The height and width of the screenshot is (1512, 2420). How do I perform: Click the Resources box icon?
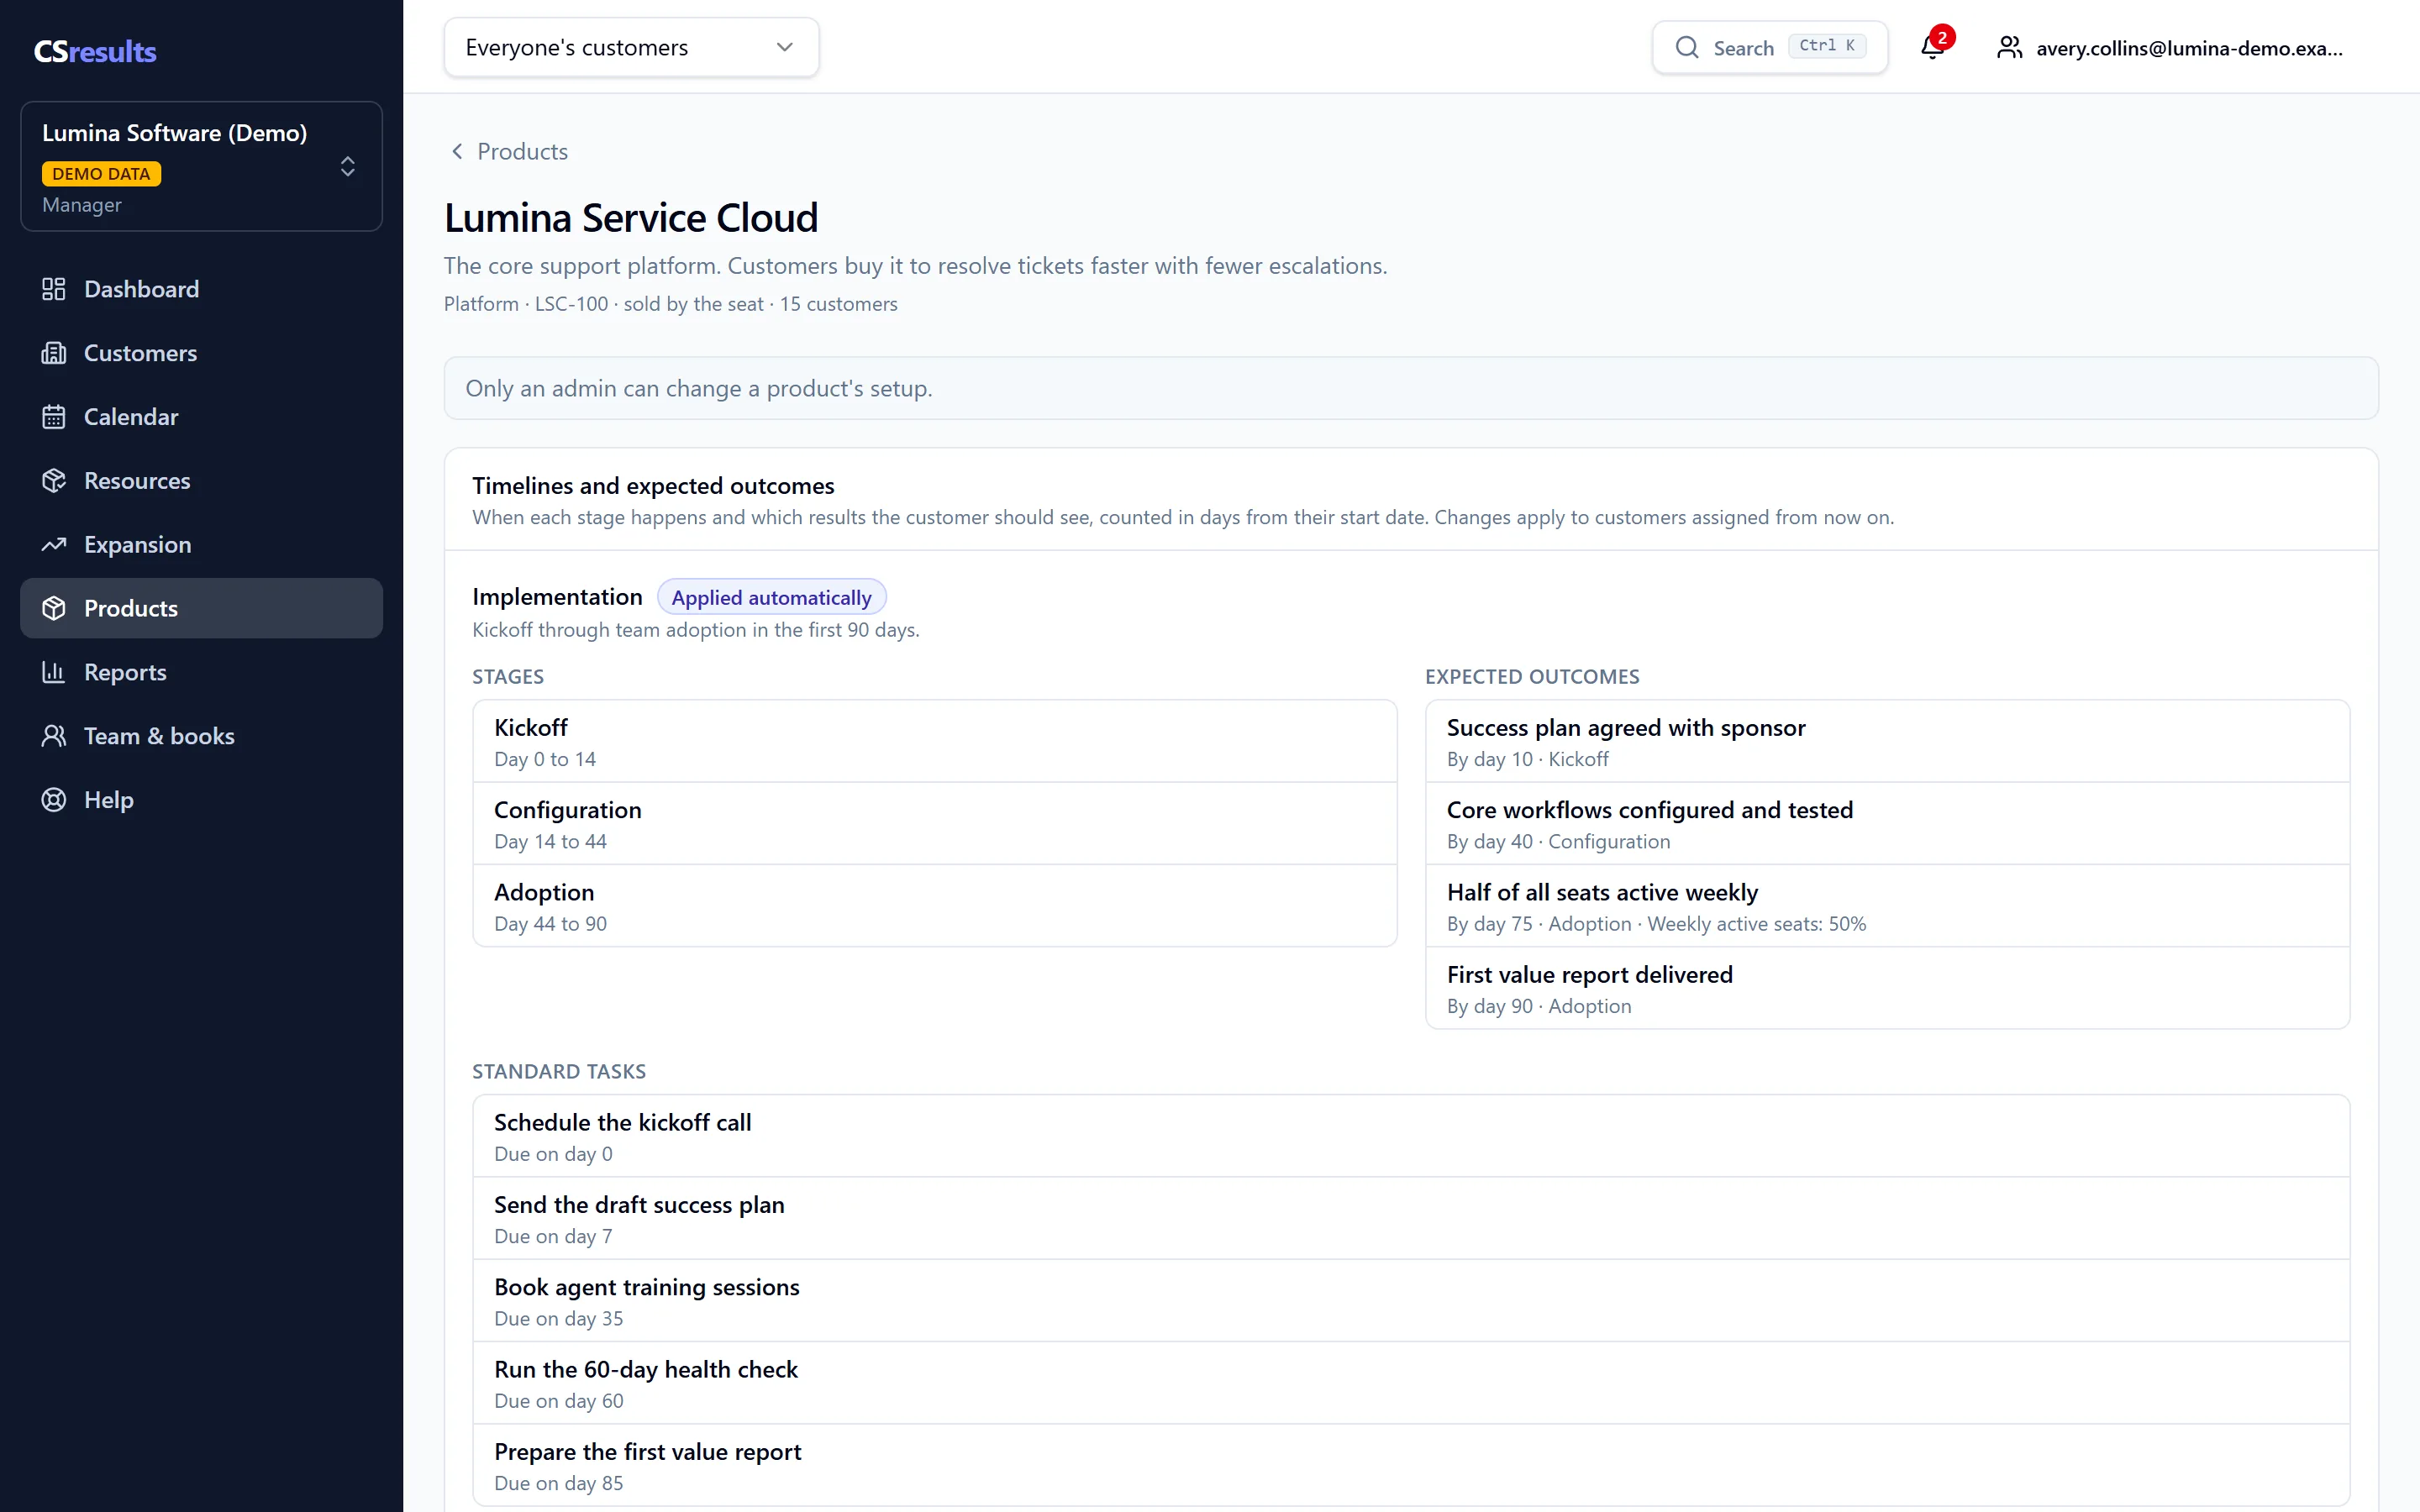coord(54,481)
